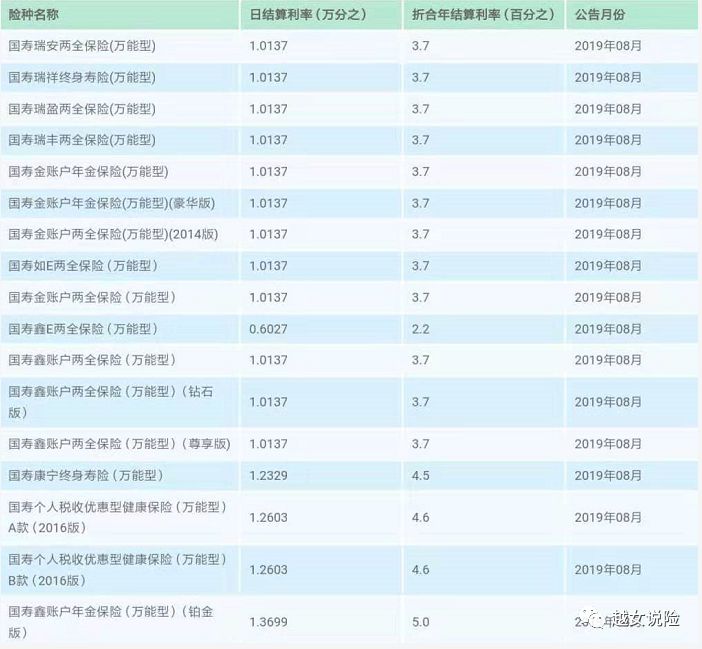Select 国寿瑞丰两全保险(万能型) row name

click(x=82, y=140)
